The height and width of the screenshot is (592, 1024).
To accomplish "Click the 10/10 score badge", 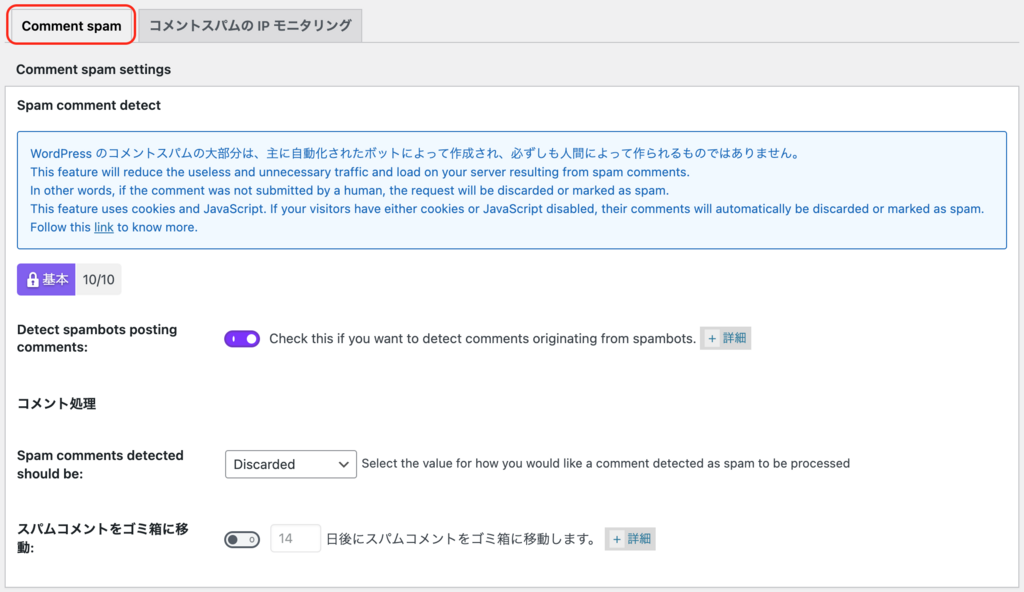I will (99, 280).
